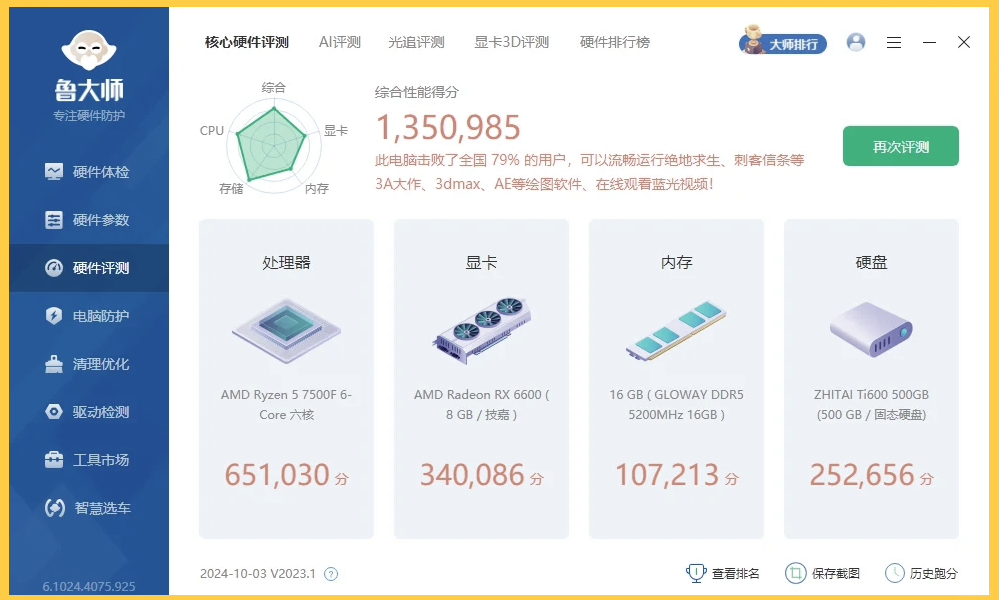999x600 pixels.
Task: Click the 历史跑分 link
Action: (921, 573)
